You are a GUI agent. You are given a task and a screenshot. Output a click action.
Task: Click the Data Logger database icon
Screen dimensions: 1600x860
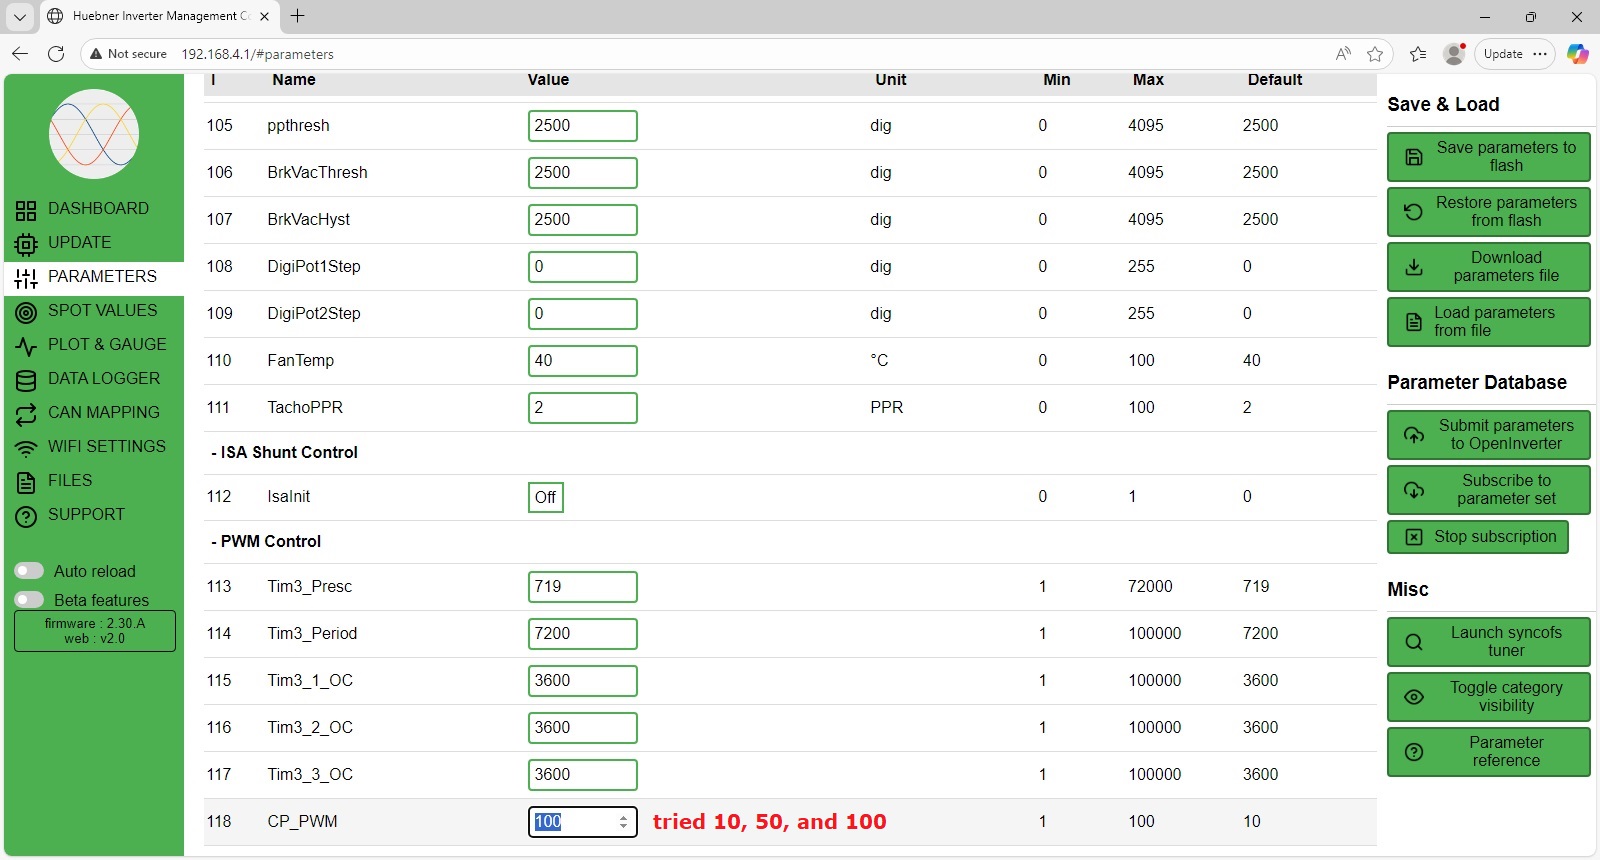[x=26, y=380]
